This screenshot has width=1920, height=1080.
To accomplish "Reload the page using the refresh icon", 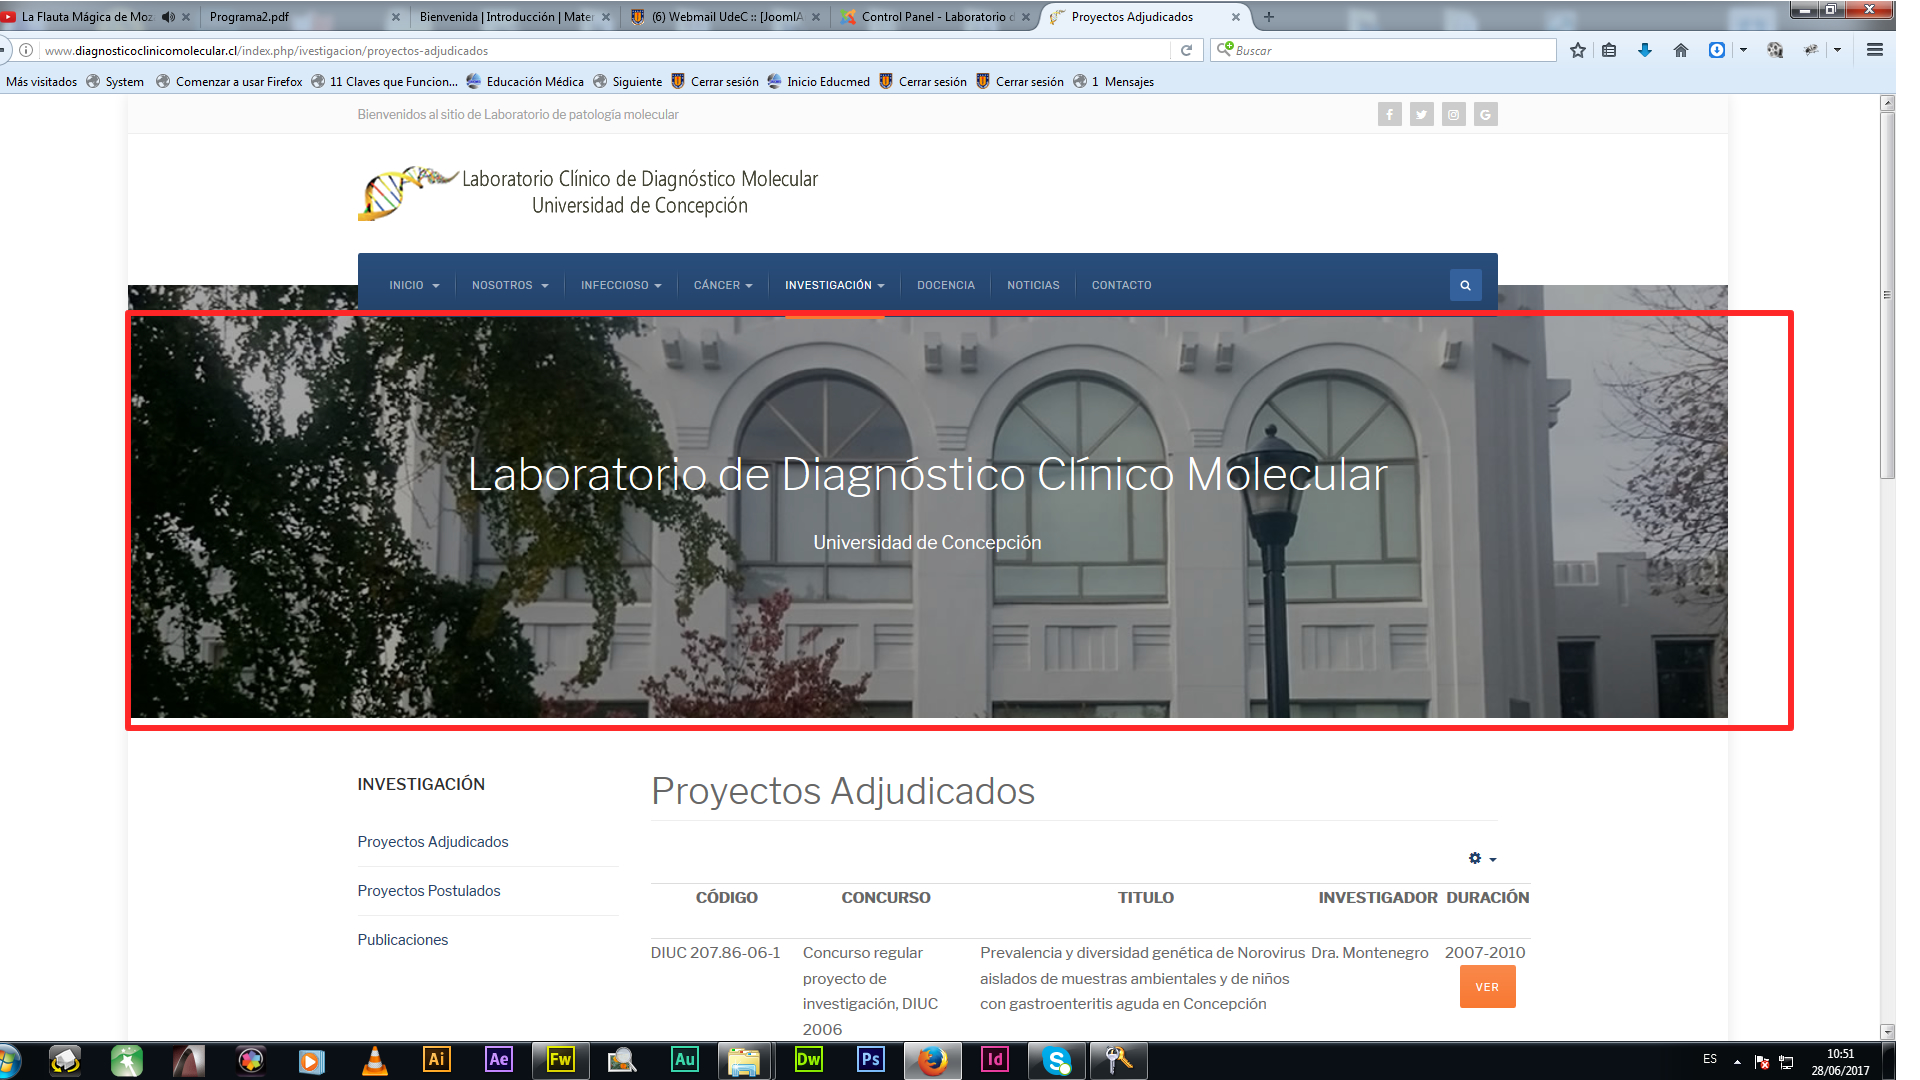I will [x=1186, y=50].
